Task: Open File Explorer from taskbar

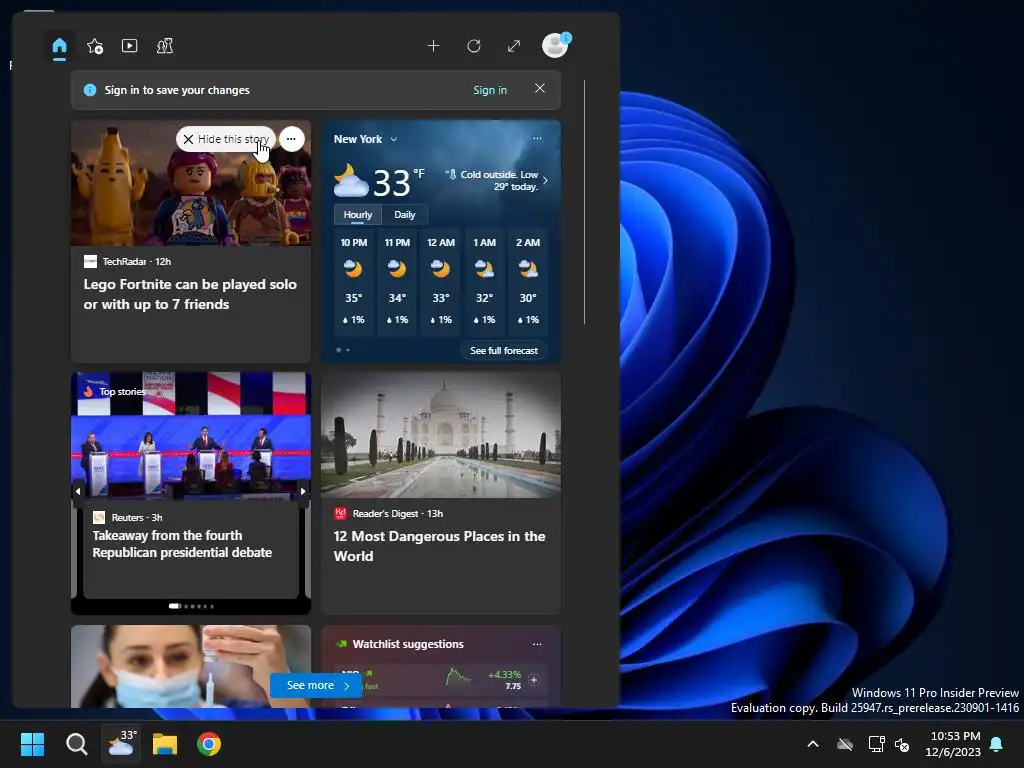Action: click(x=165, y=744)
